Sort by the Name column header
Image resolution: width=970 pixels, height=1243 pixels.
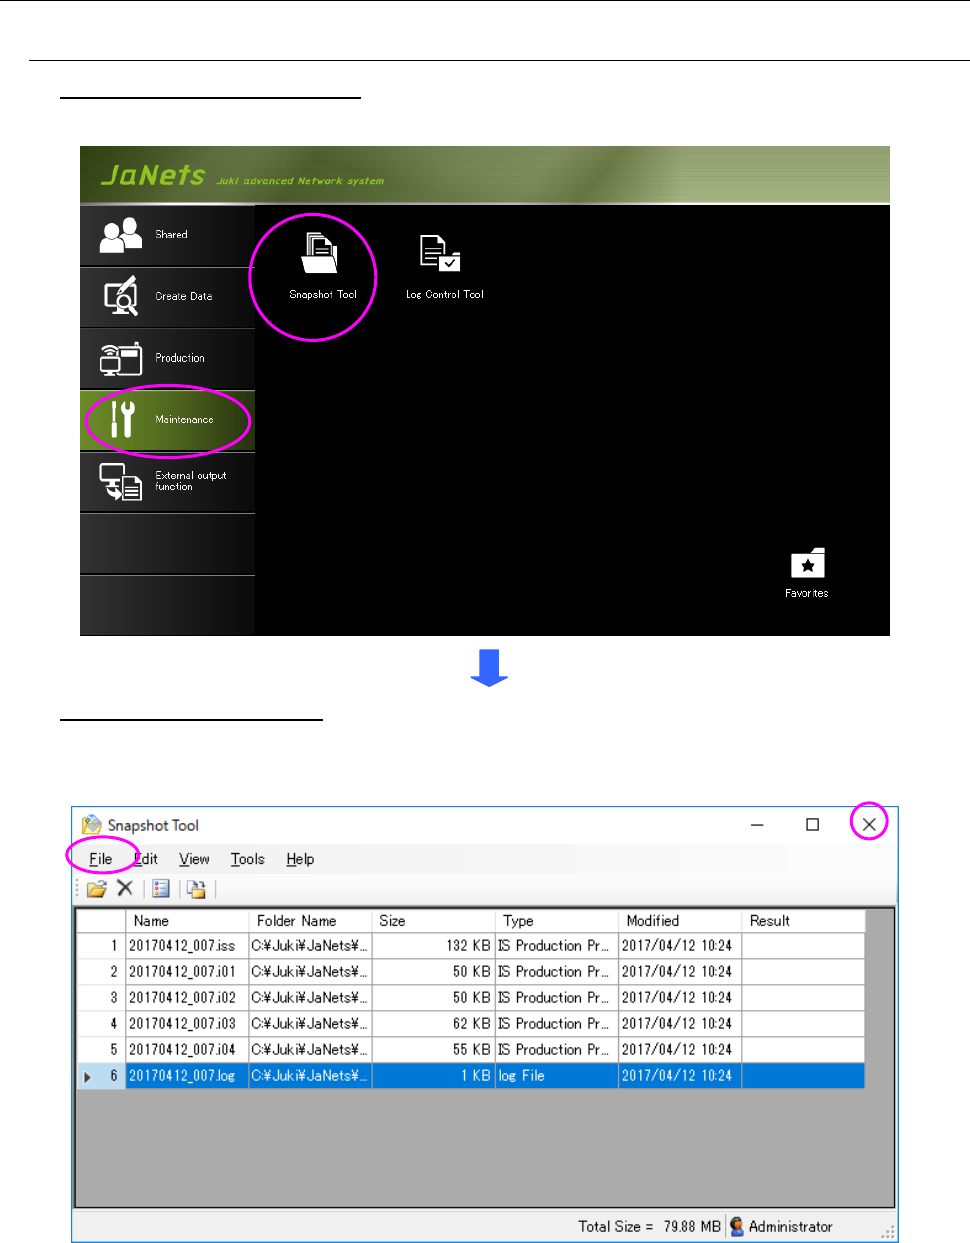click(187, 921)
